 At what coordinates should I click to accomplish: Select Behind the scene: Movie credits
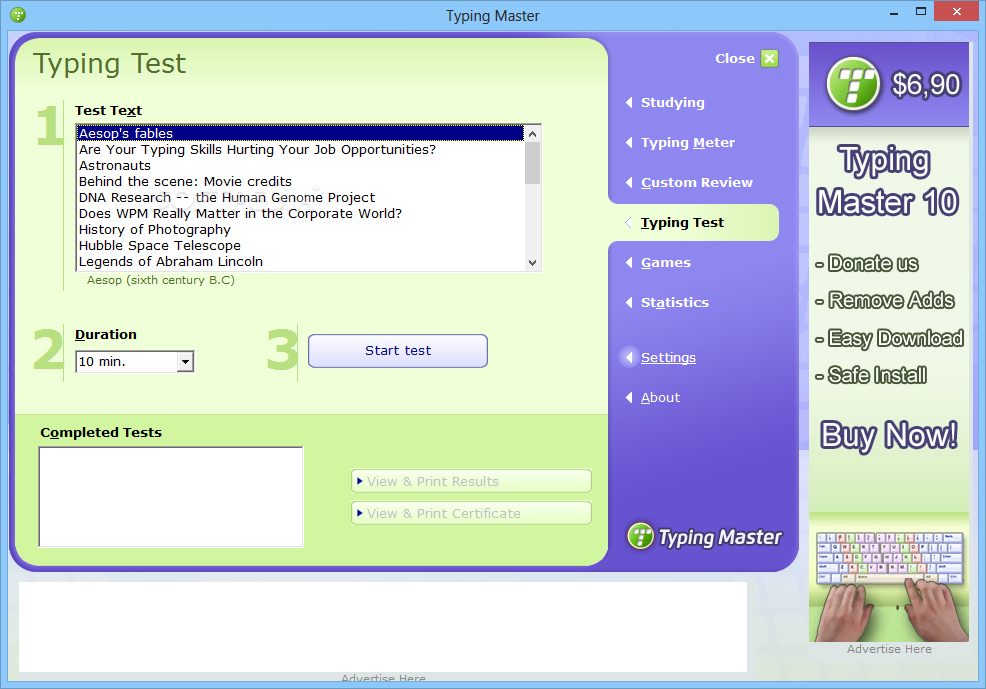point(301,182)
